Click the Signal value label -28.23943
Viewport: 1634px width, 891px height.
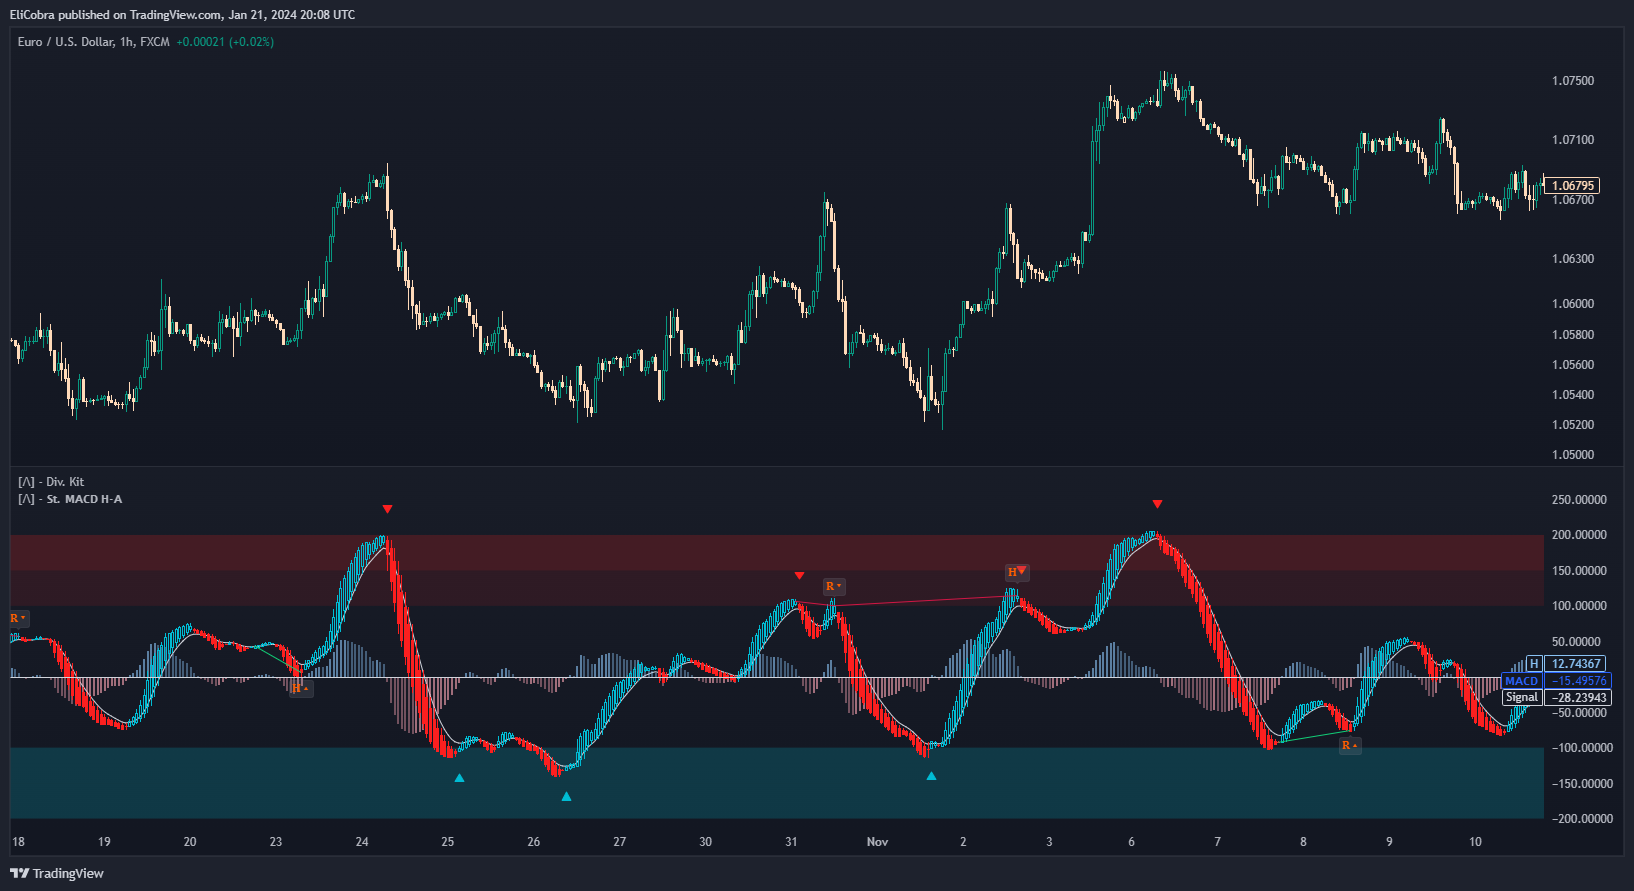(x=1578, y=697)
